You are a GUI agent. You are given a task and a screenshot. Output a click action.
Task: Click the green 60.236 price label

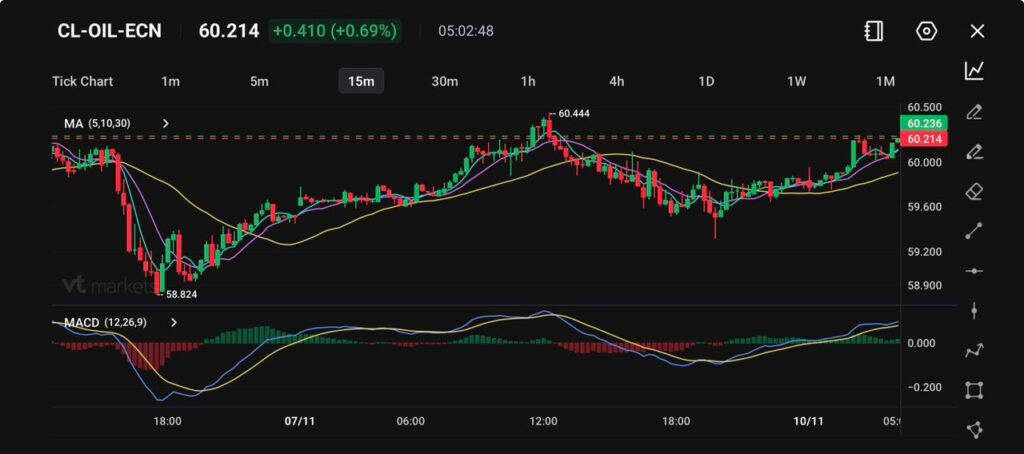tap(921, 123)
